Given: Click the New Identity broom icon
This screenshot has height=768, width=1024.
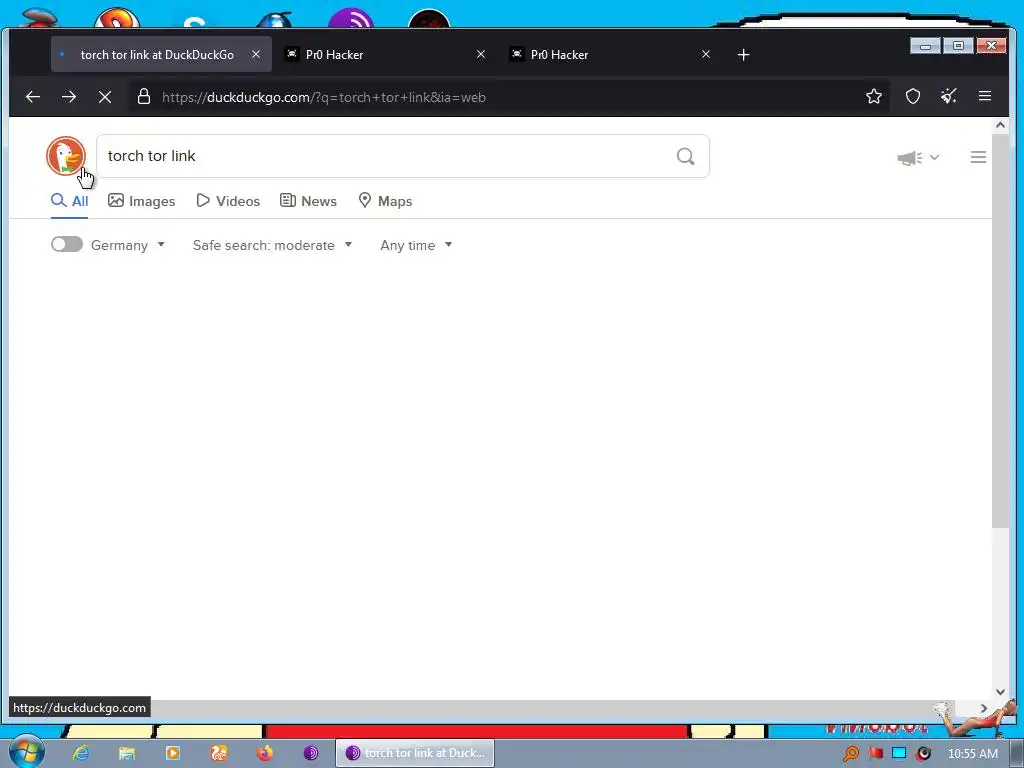Looking at the screenshot, I should pyautogui.click(x=949, y=97).
